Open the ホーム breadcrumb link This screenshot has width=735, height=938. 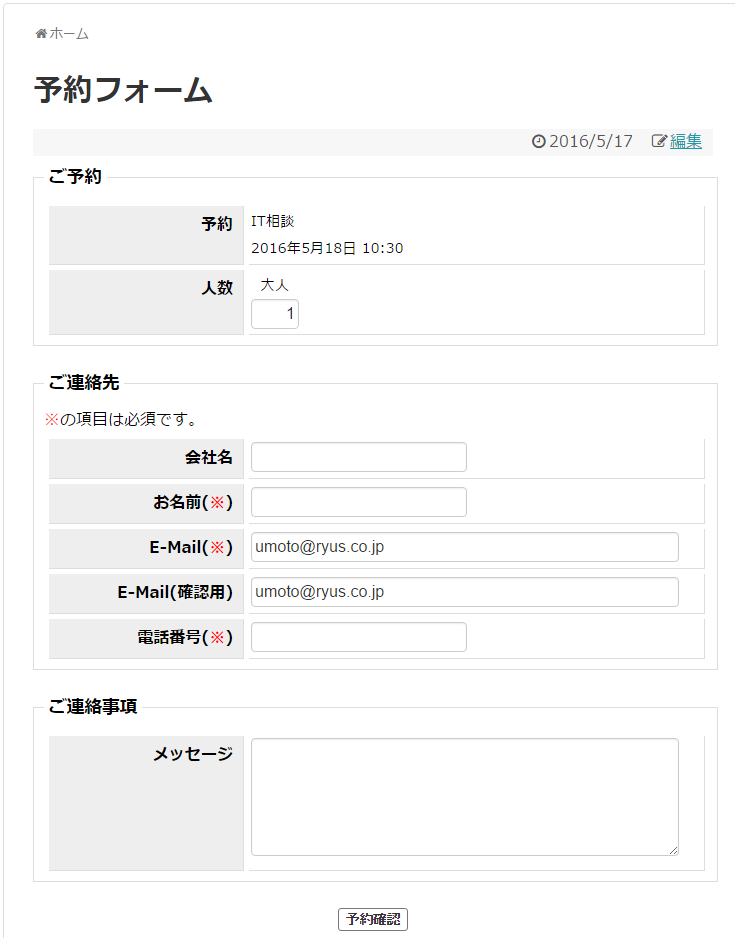pyautogui.click(x=69, y=34)
